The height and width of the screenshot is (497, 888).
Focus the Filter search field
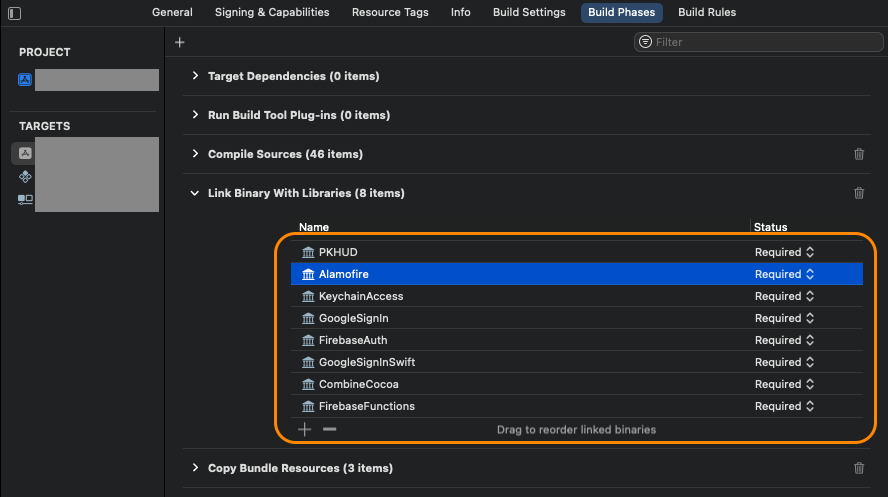coord(759,42)
